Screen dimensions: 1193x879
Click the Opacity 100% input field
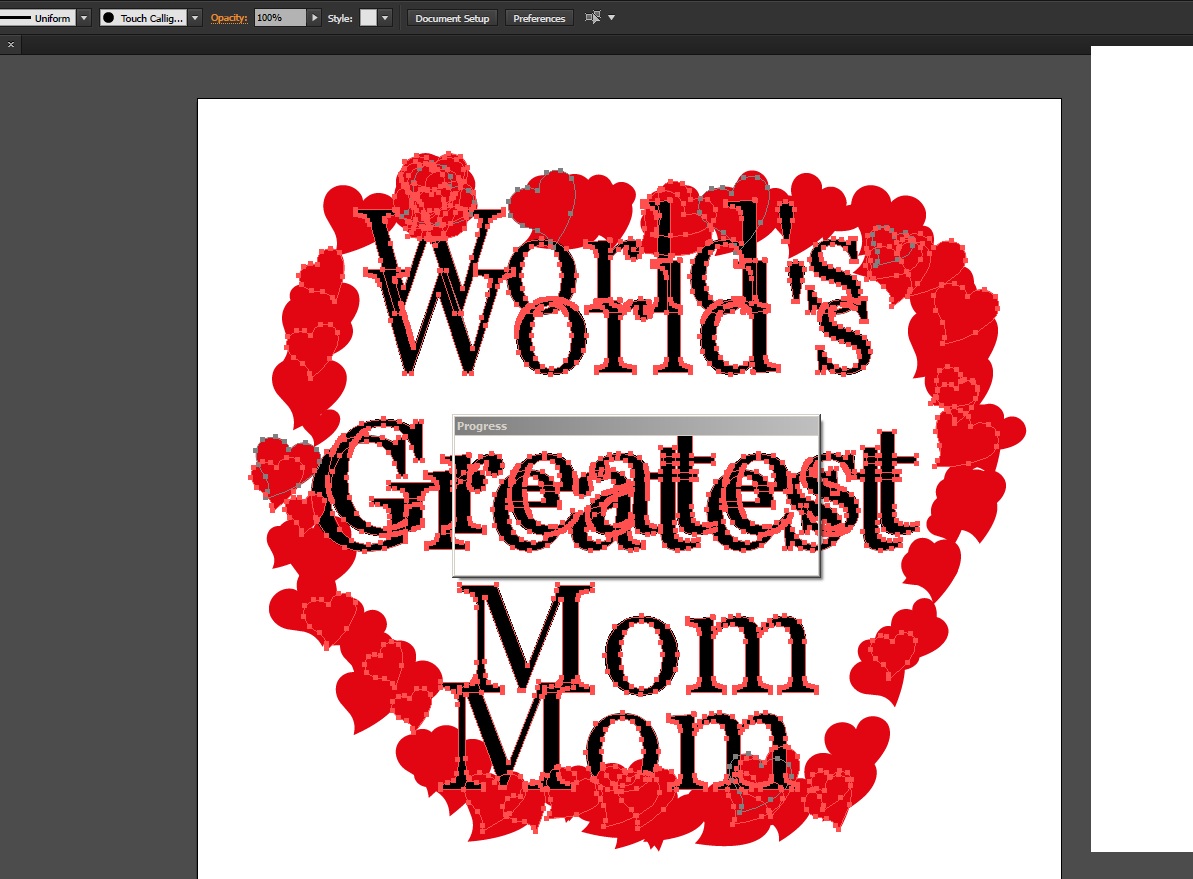click(x=279, y=18)
